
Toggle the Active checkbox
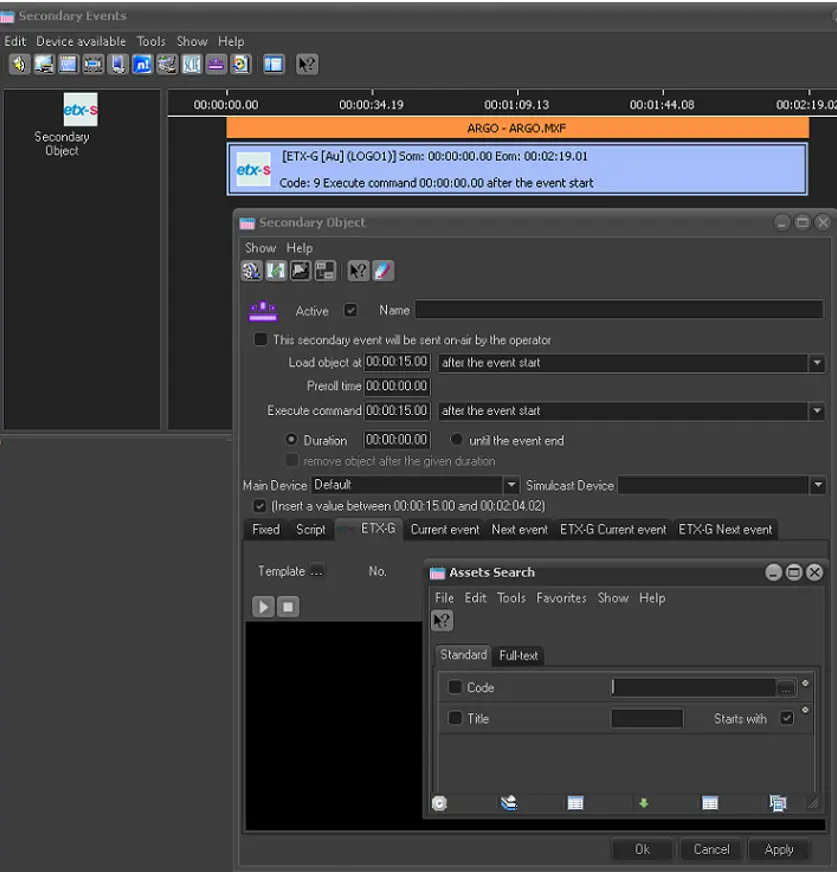pos(350,310)
